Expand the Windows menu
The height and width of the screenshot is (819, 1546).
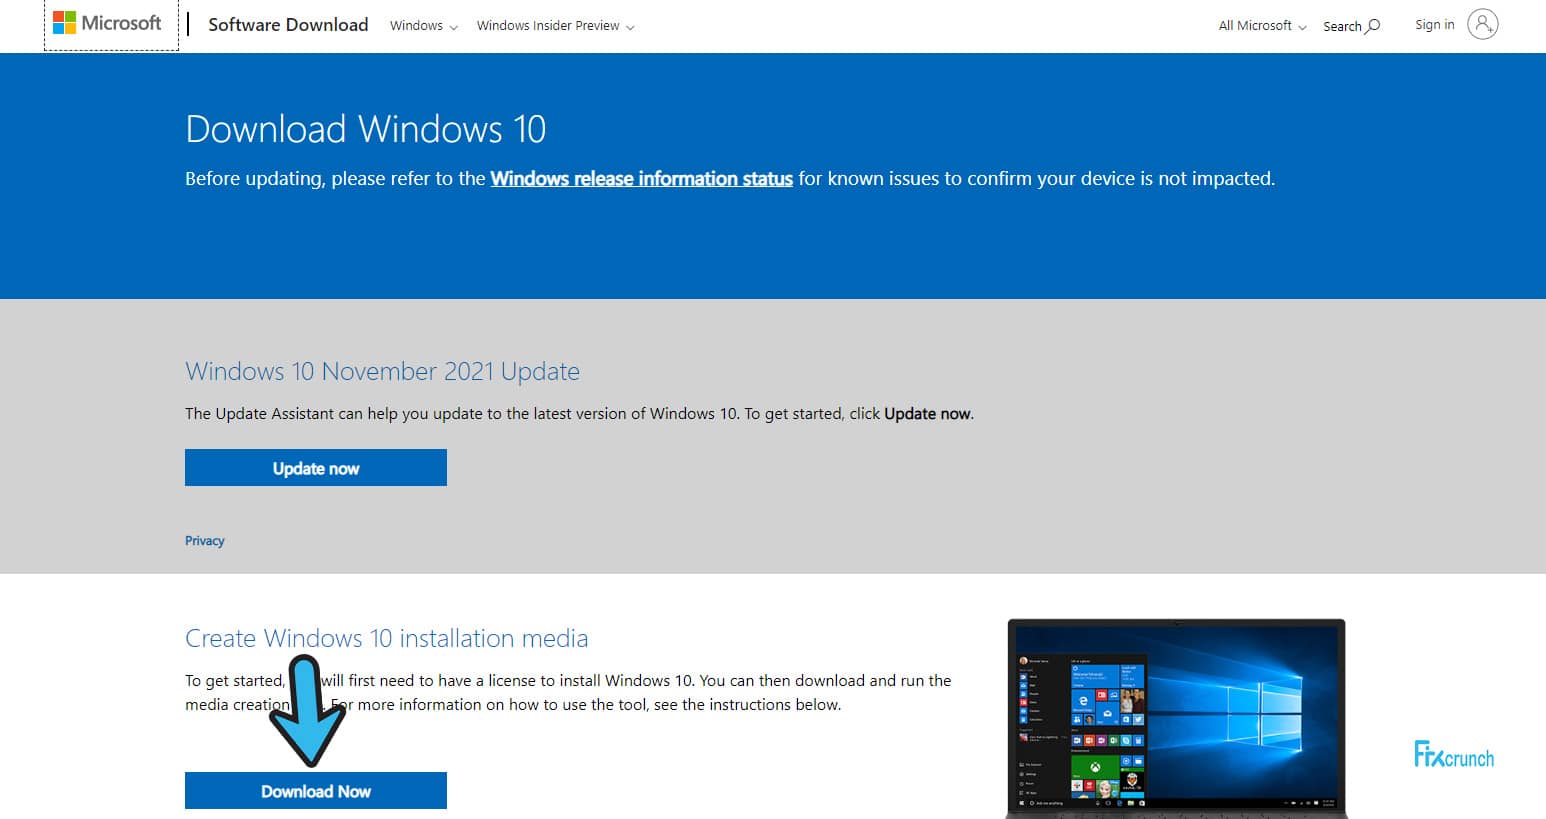424,26
